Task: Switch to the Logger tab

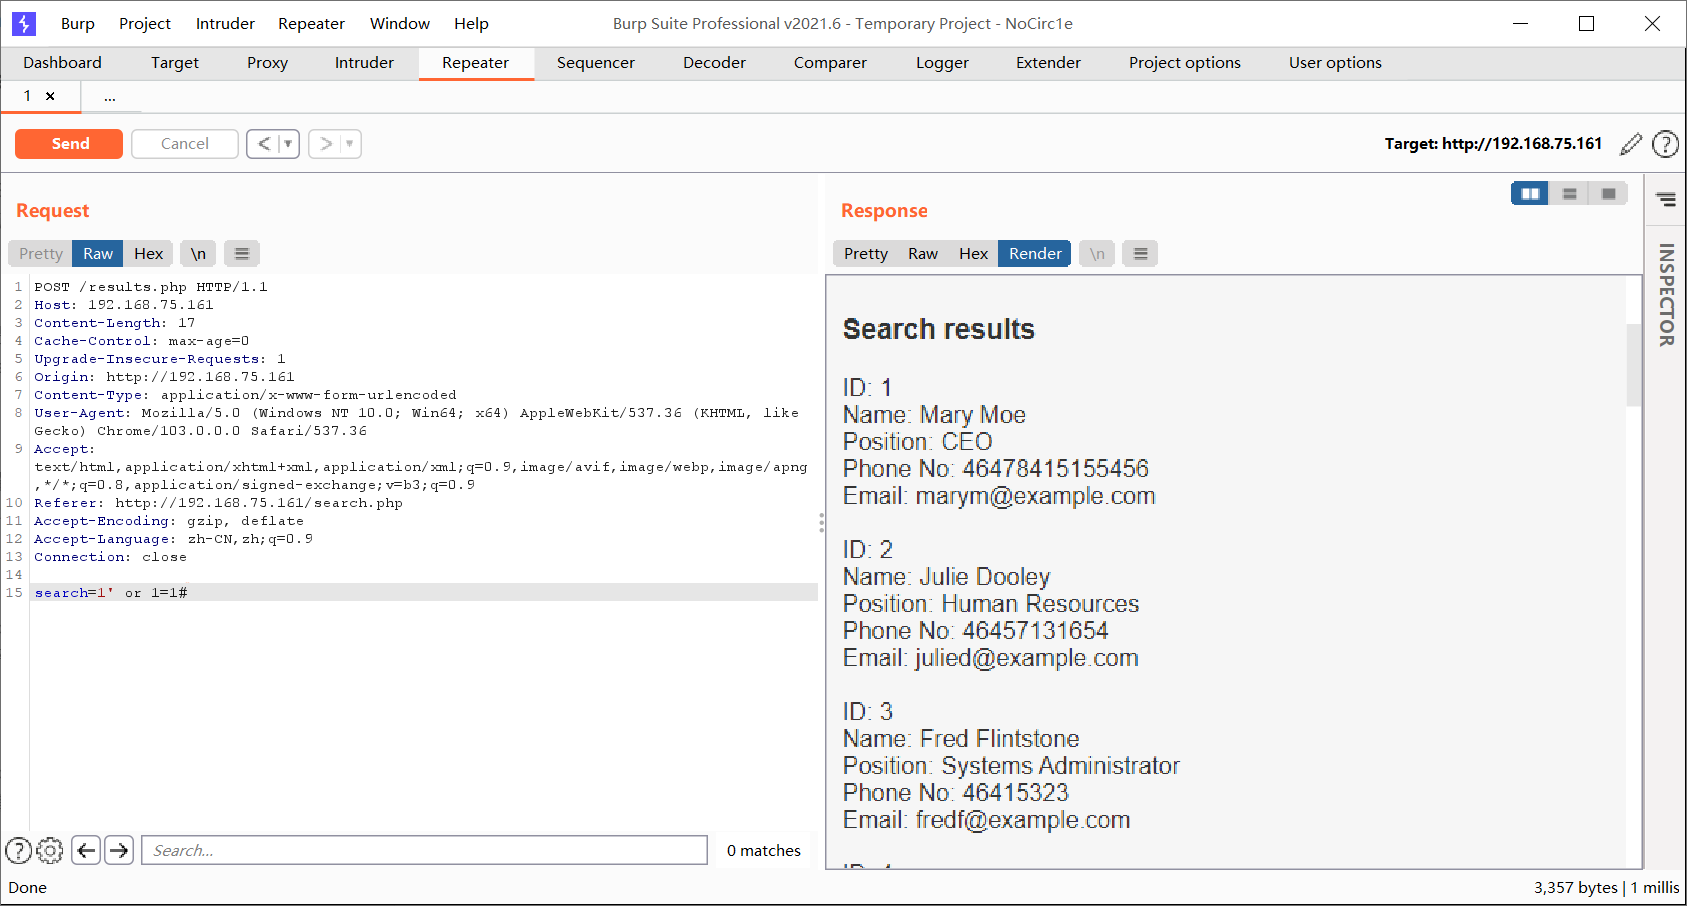Action: [x=942, y=63]
